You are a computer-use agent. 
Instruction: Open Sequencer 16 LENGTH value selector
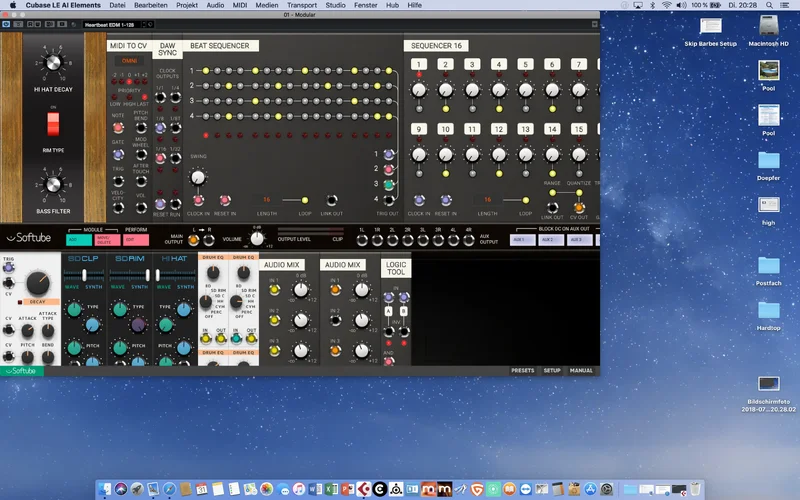487,200
